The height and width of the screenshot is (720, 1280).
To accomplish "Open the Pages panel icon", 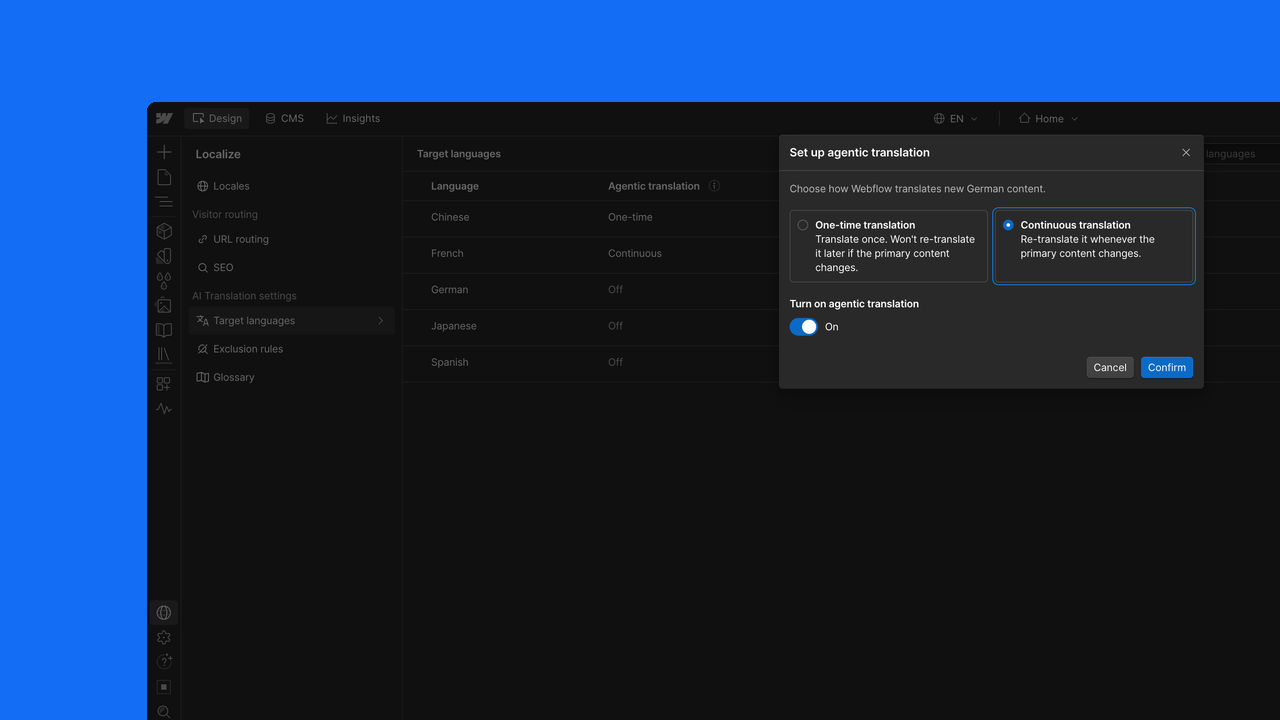I will (x=164, y=177).
